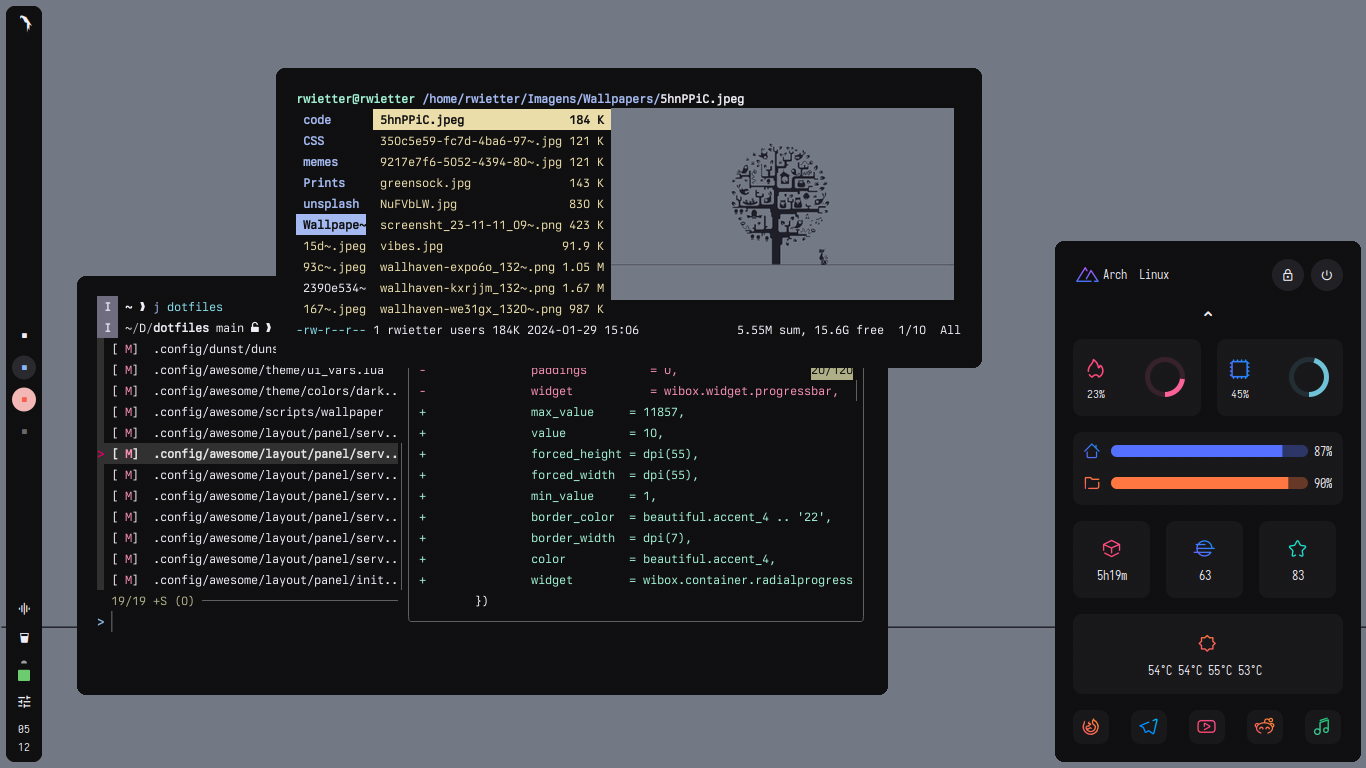Select the 350c5e59-fc7d-4ba6-97~.jpg file

[492, 141]
